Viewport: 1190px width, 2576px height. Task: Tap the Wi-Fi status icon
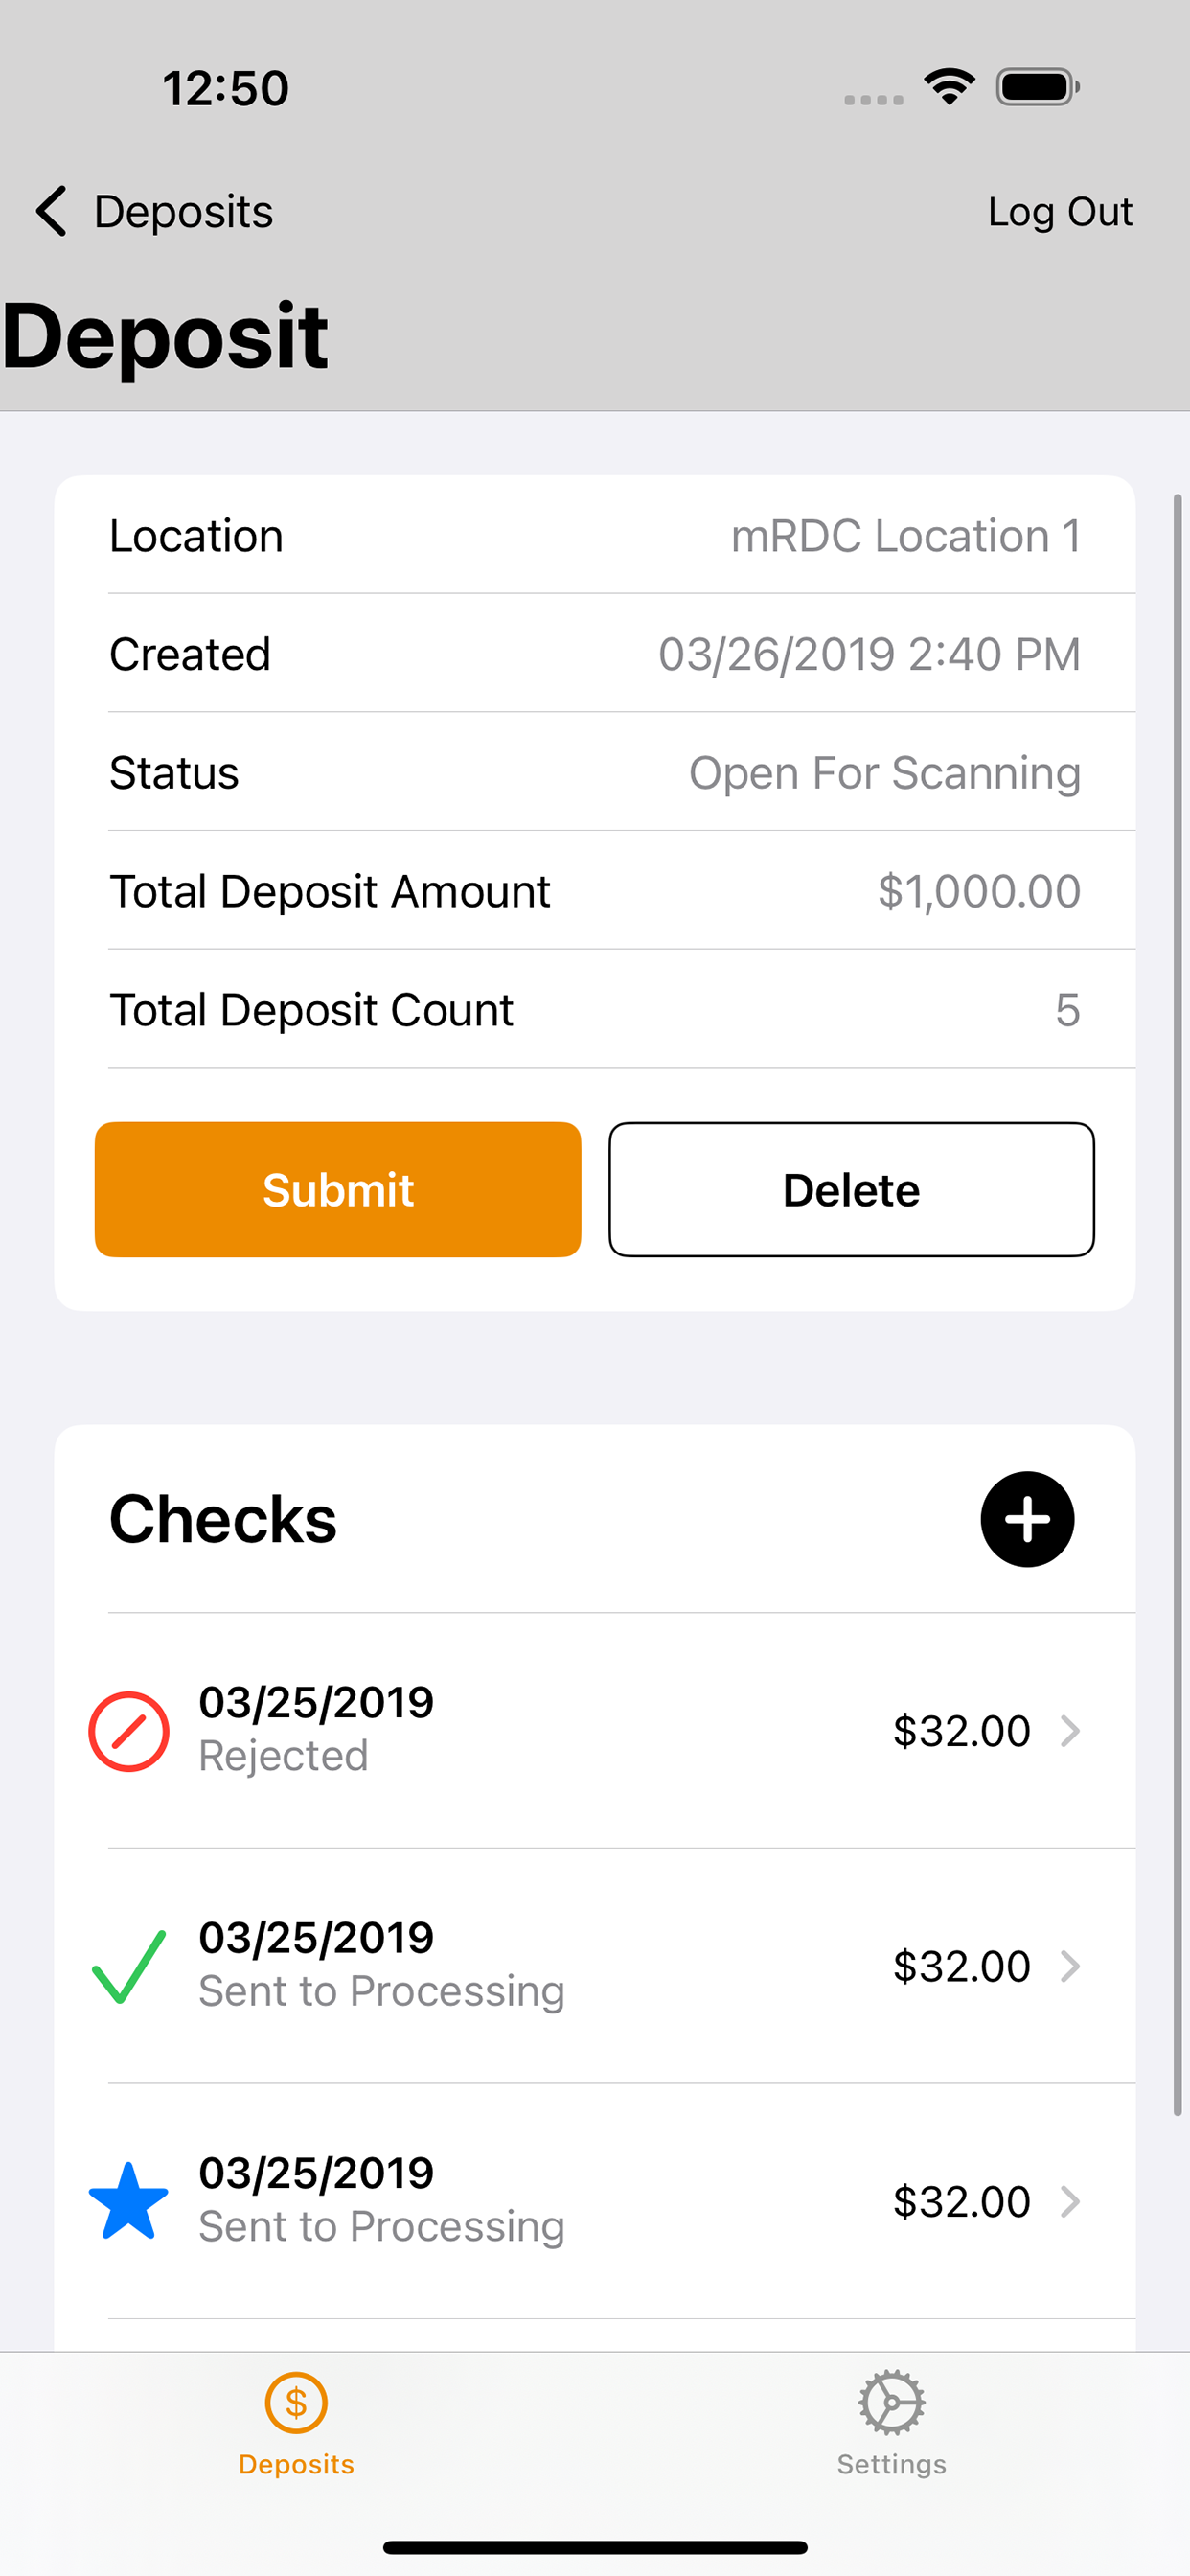click(949, 87)
